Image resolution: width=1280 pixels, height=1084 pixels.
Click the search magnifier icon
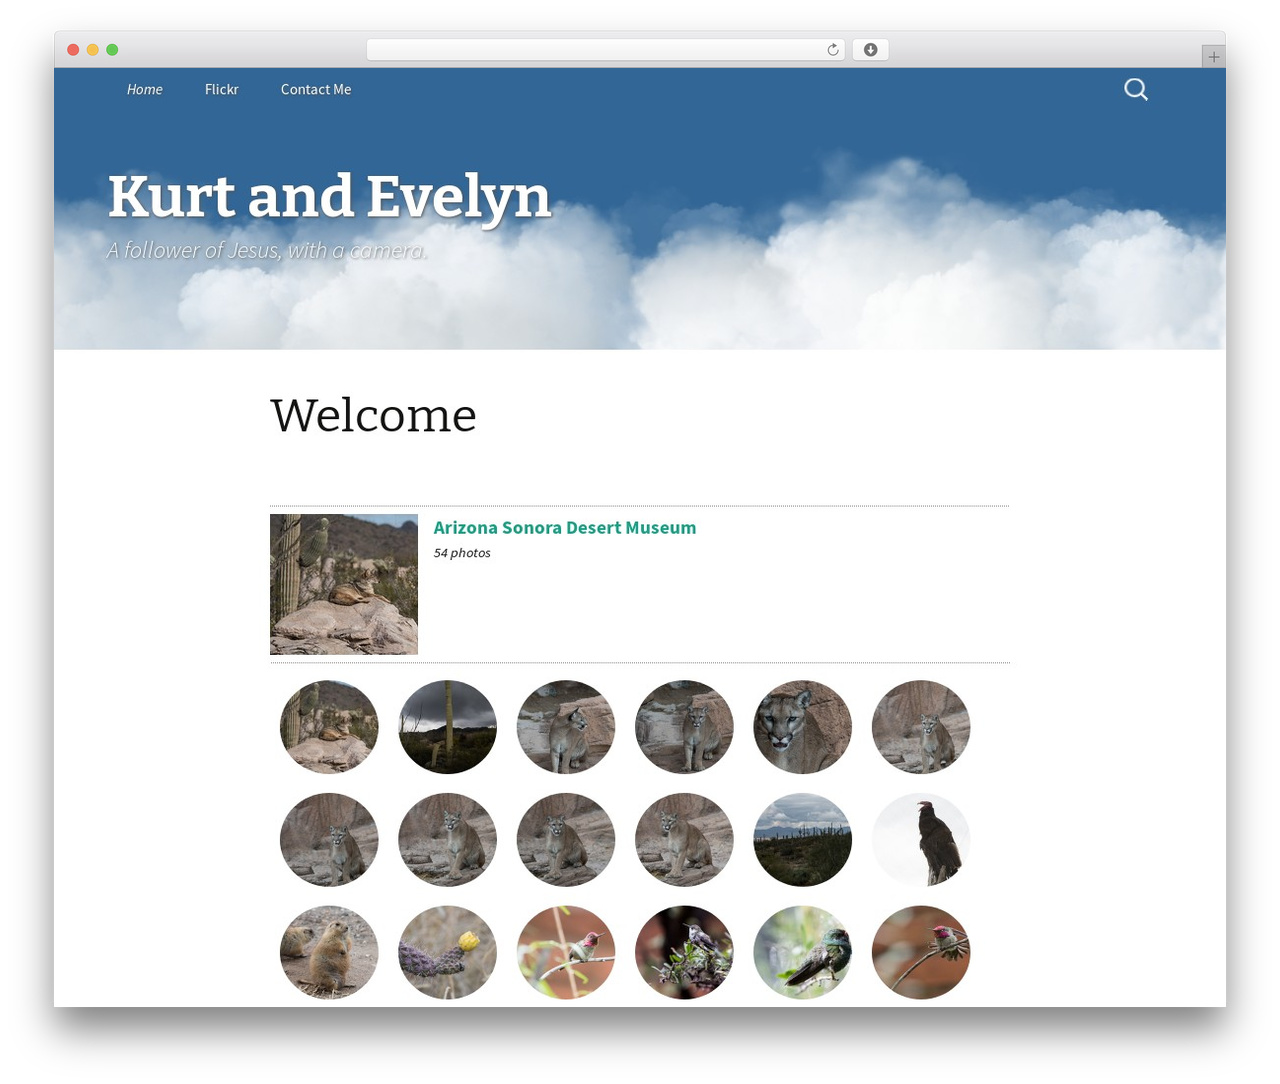[x=1135, y=90]
